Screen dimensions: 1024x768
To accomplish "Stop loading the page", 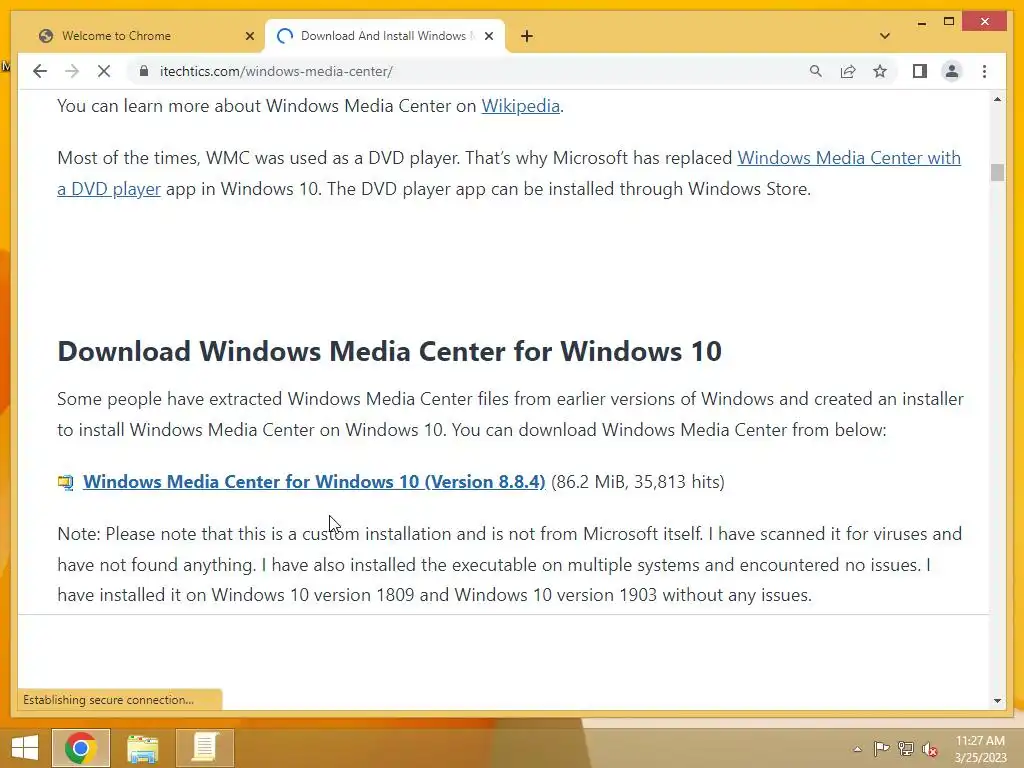I will click(104, 71).
